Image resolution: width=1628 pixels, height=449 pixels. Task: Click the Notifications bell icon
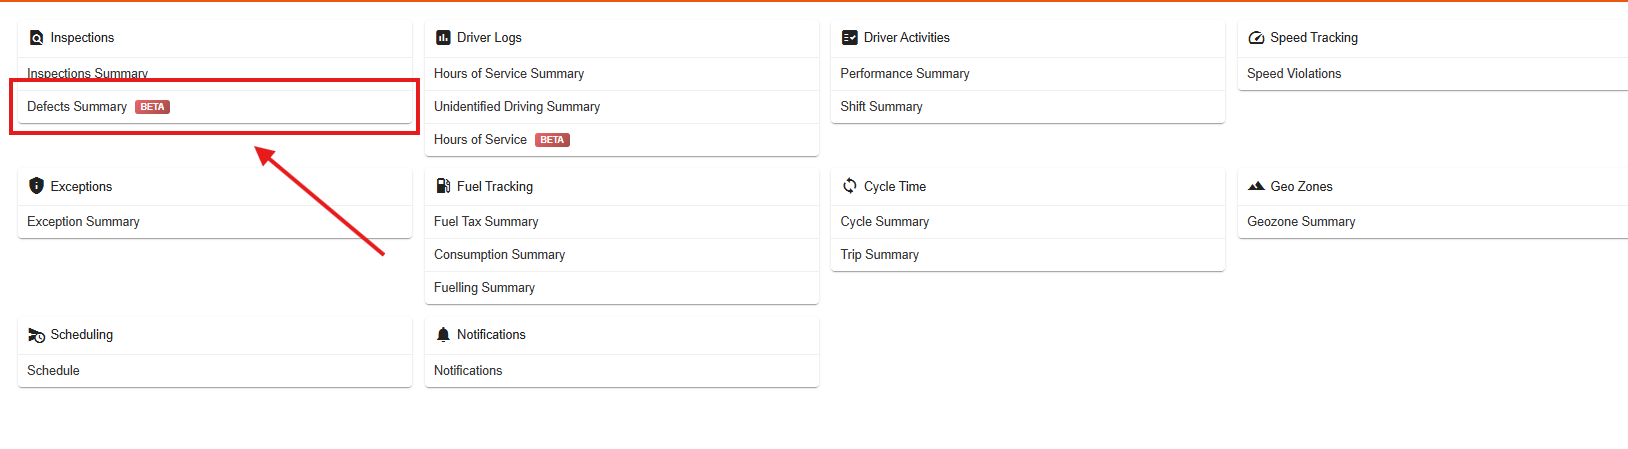pos(443,335)
